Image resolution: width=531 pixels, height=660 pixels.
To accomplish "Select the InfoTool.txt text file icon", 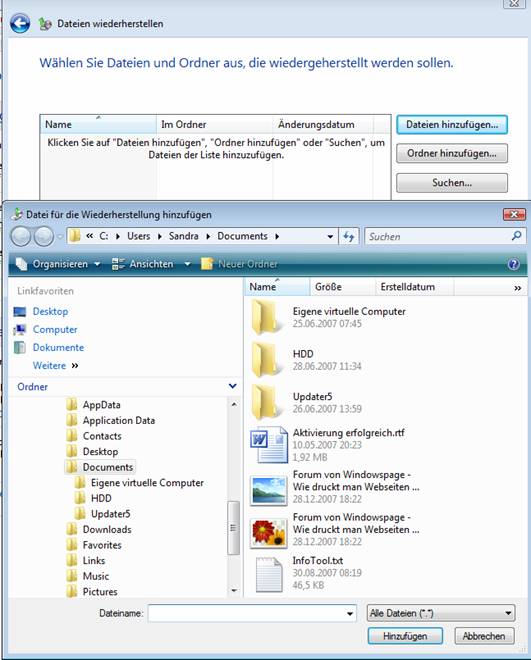I will 268,574.
